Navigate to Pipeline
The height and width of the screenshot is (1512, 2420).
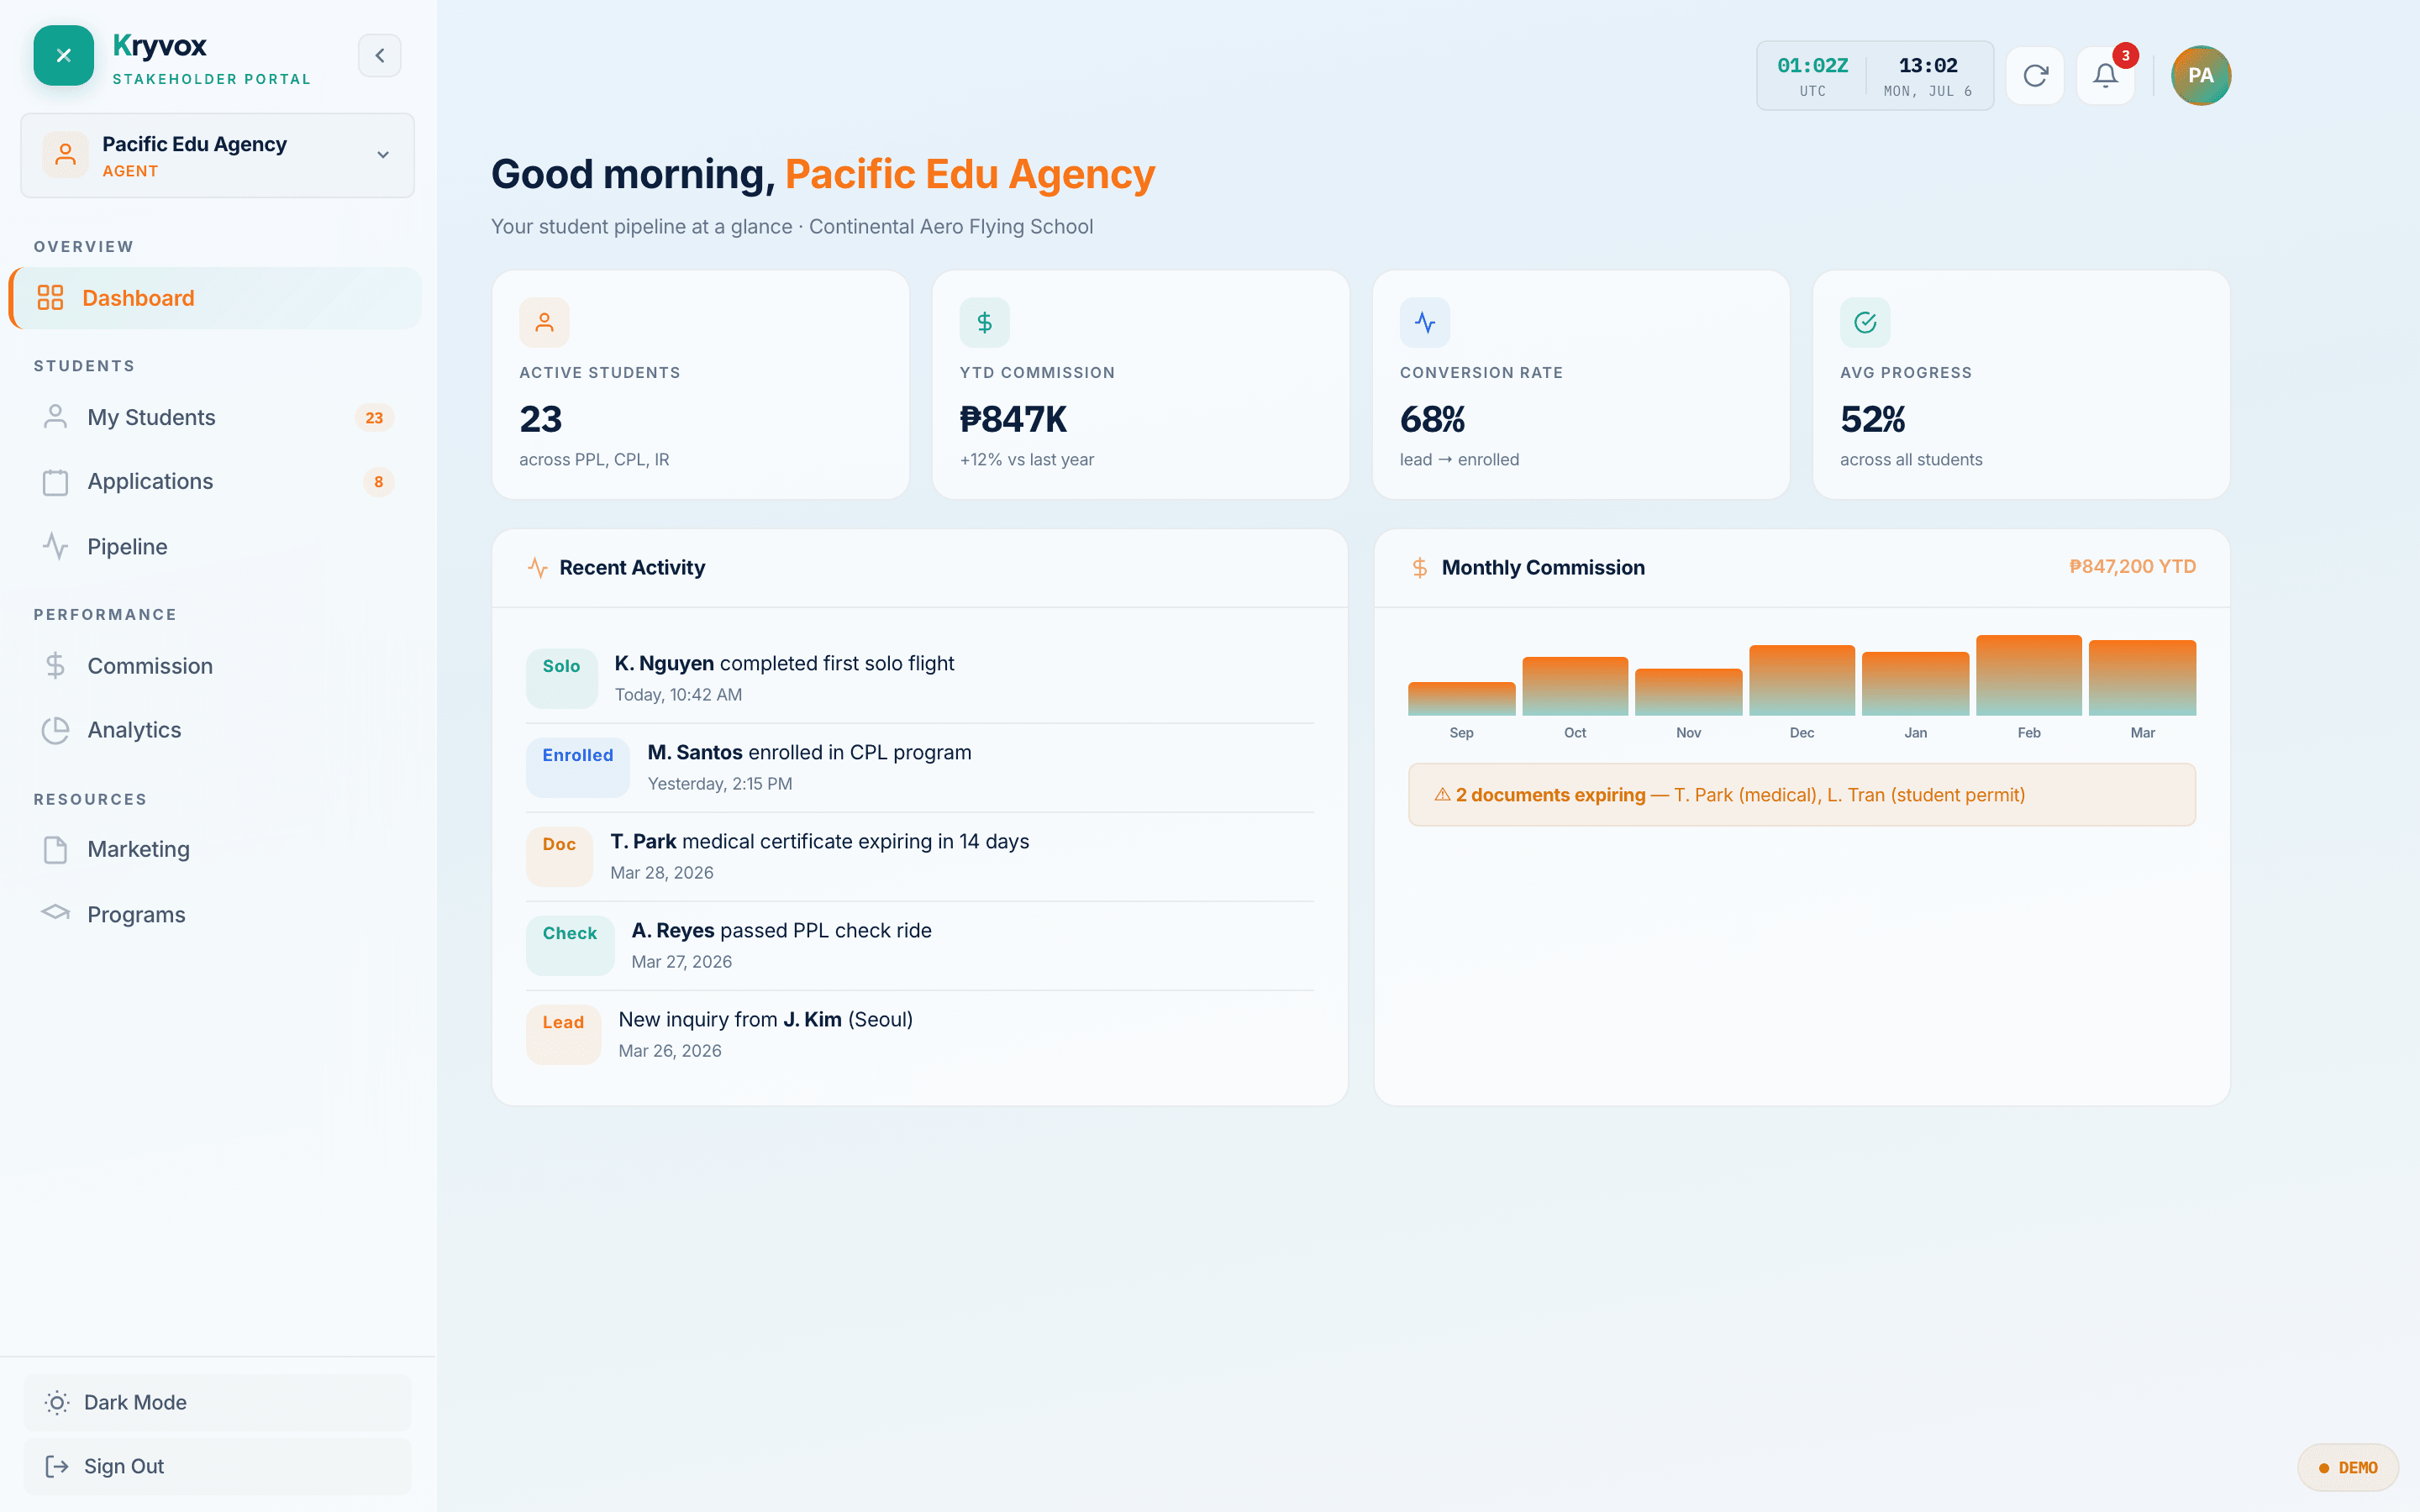pyautogui.click(x=215, y=547)
